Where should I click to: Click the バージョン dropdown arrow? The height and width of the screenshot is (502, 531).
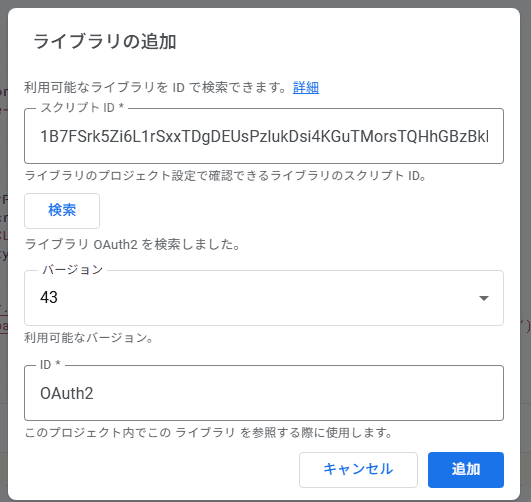coord(484,298)
